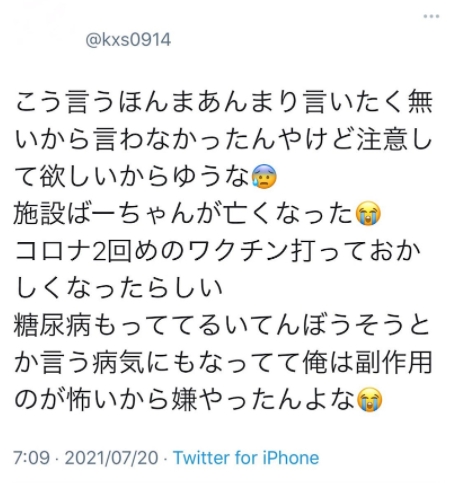Click the word コロナ in the tweet
Screen dimensions: 457x483
tap(53, 251)
